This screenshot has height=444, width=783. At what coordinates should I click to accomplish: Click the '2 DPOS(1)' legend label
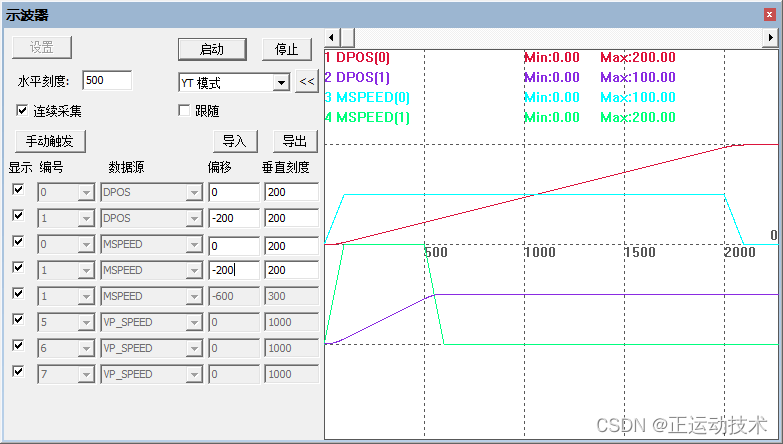[357, 77]
